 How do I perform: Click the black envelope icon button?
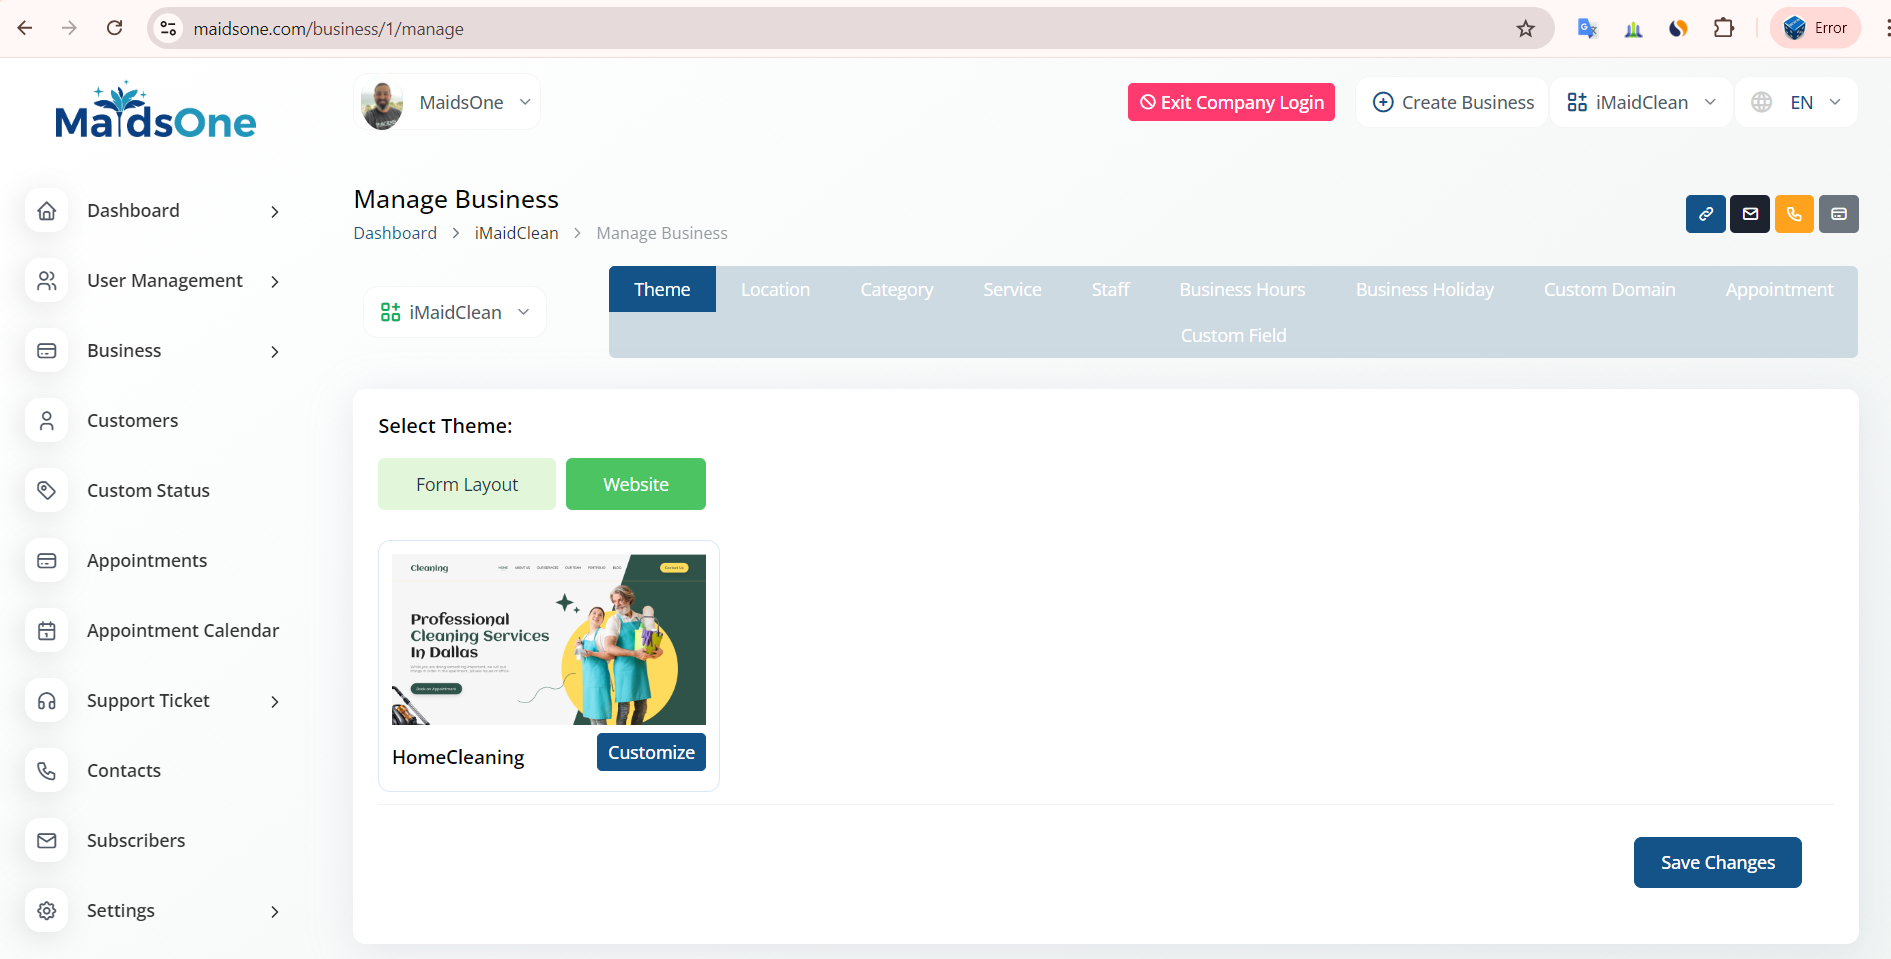pos(1750,214)
